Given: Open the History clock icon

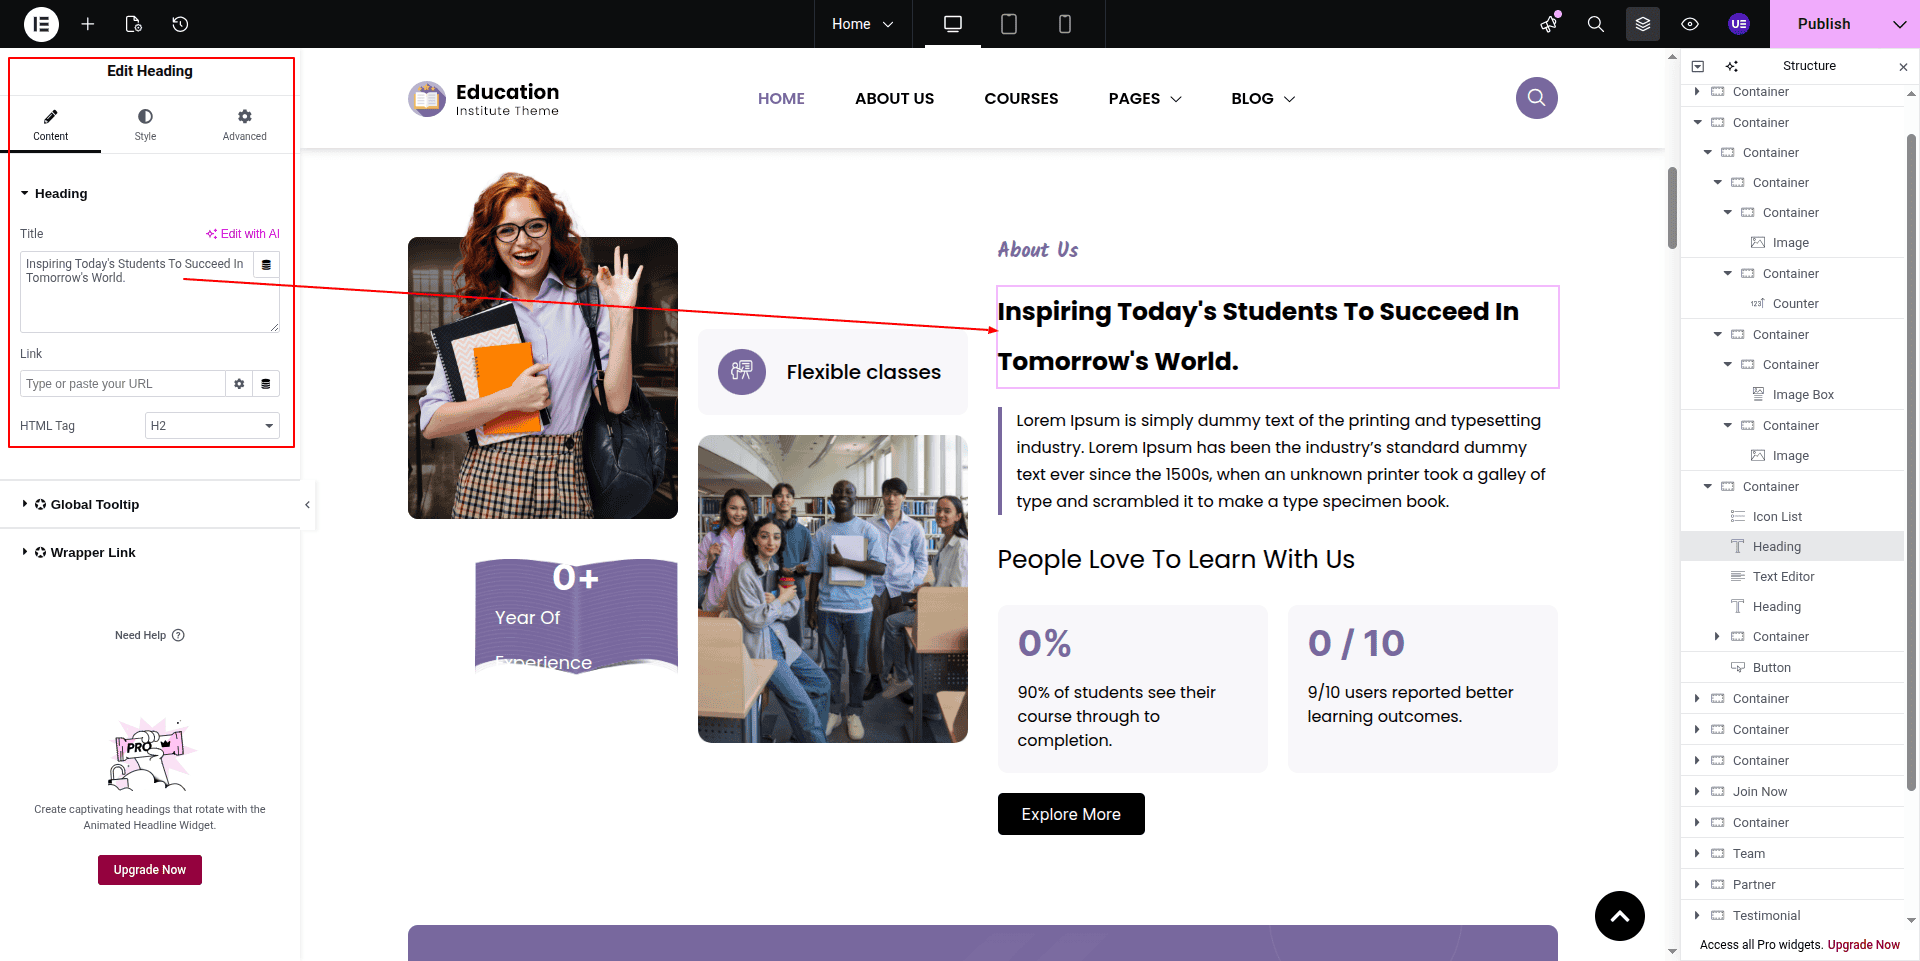Looking at the screenshot, I should point(180,24).
